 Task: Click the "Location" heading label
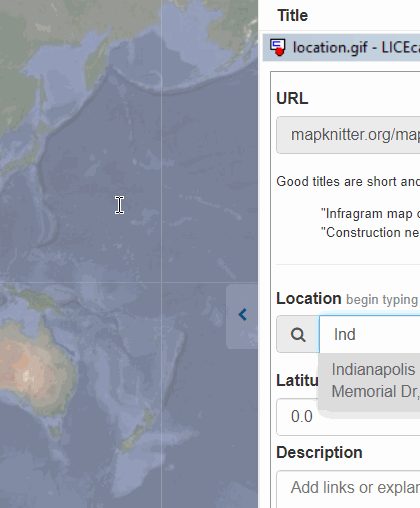309,299
